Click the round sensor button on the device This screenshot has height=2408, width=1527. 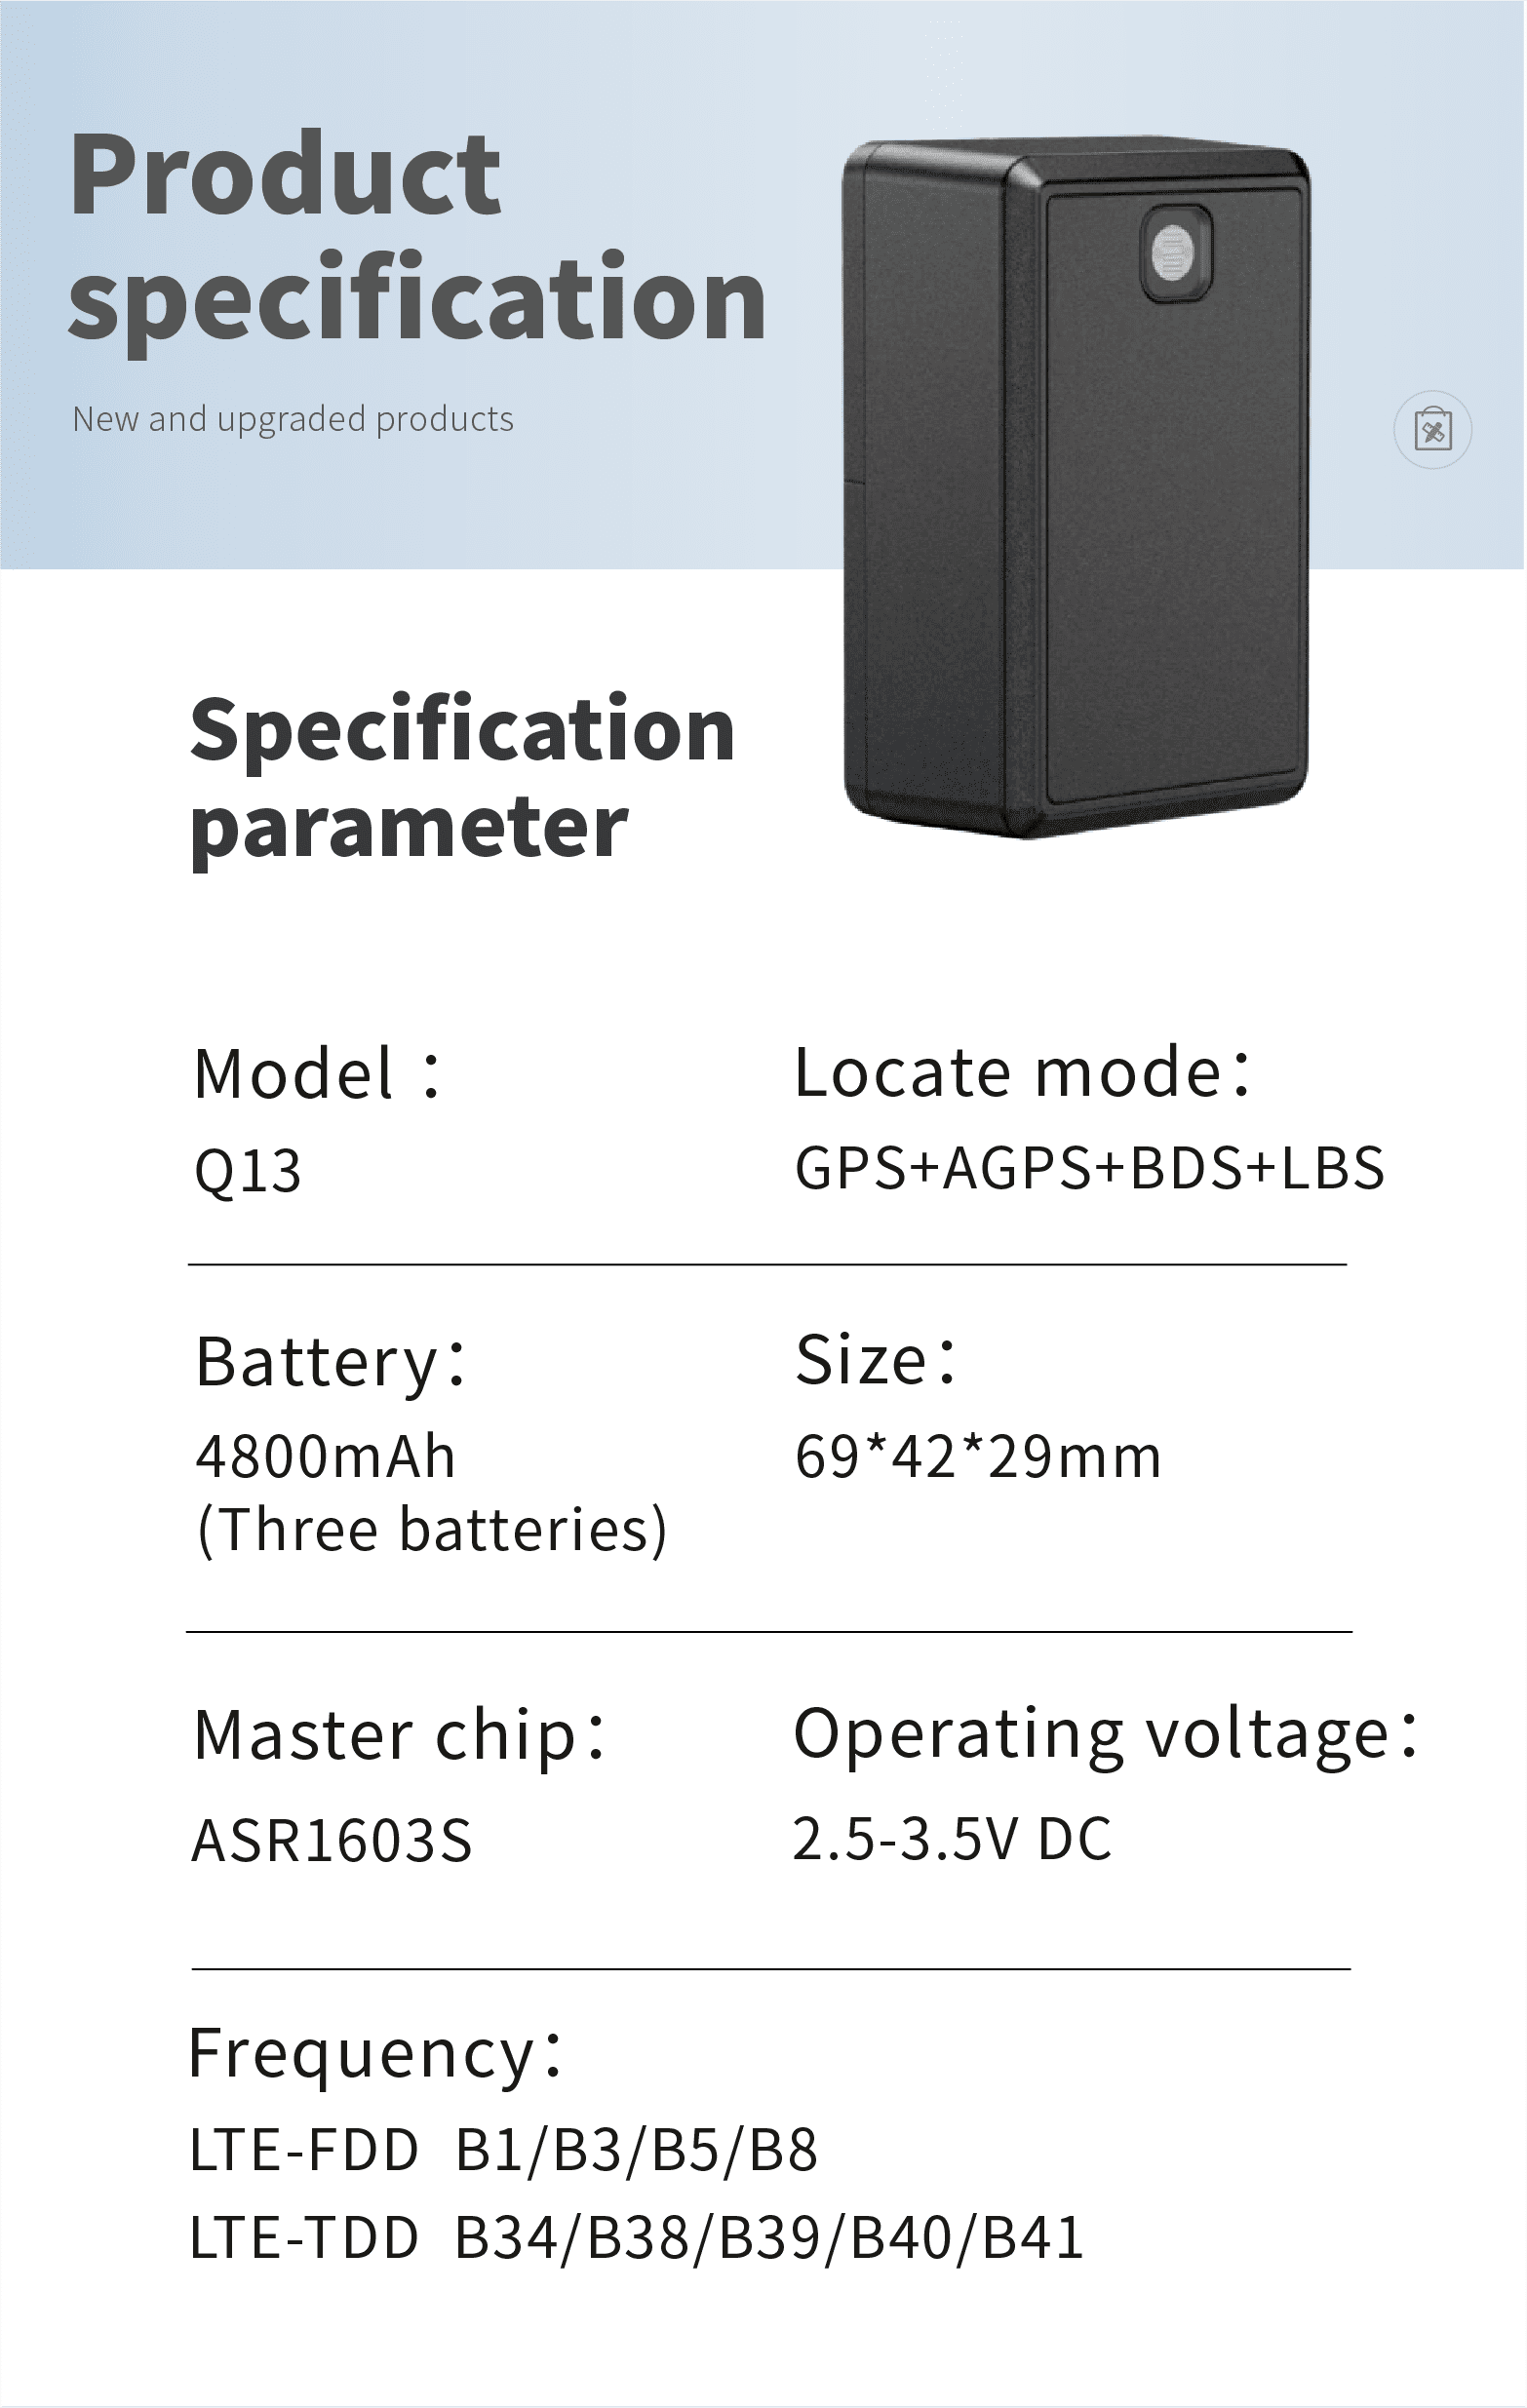coord(1173,252)
